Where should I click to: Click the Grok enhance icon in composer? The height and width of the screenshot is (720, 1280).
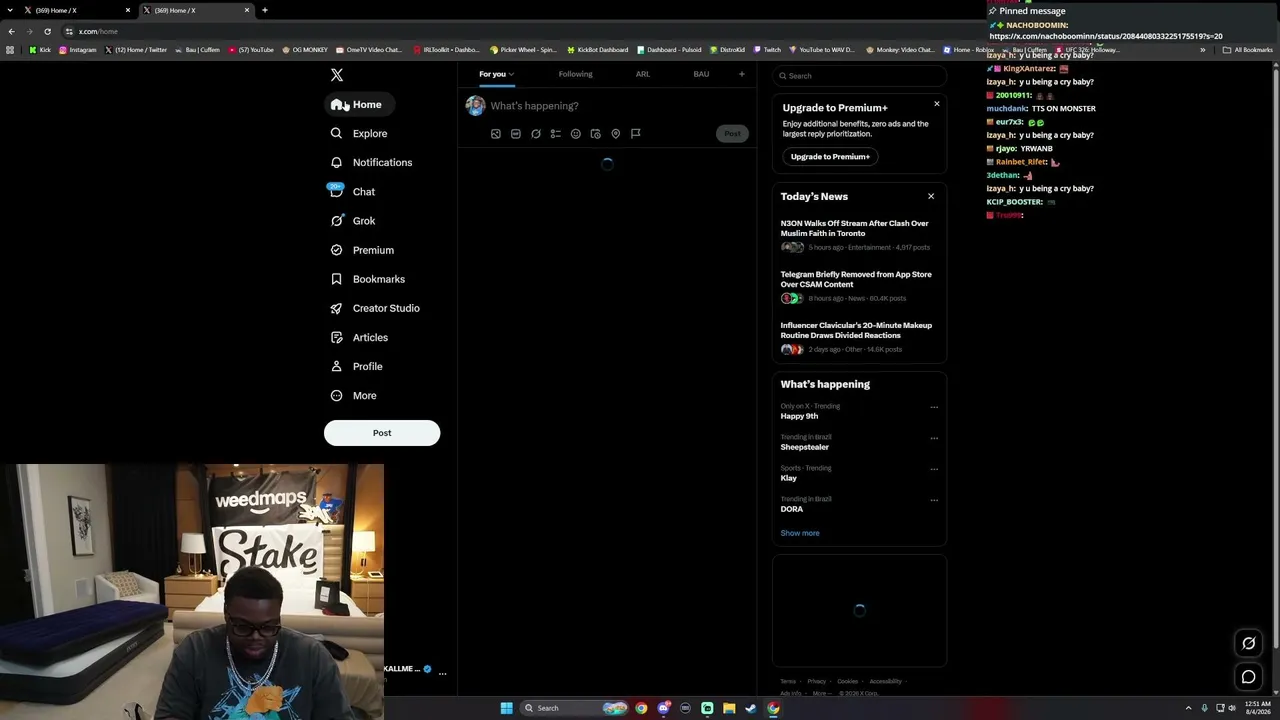[x=536, y=134]
